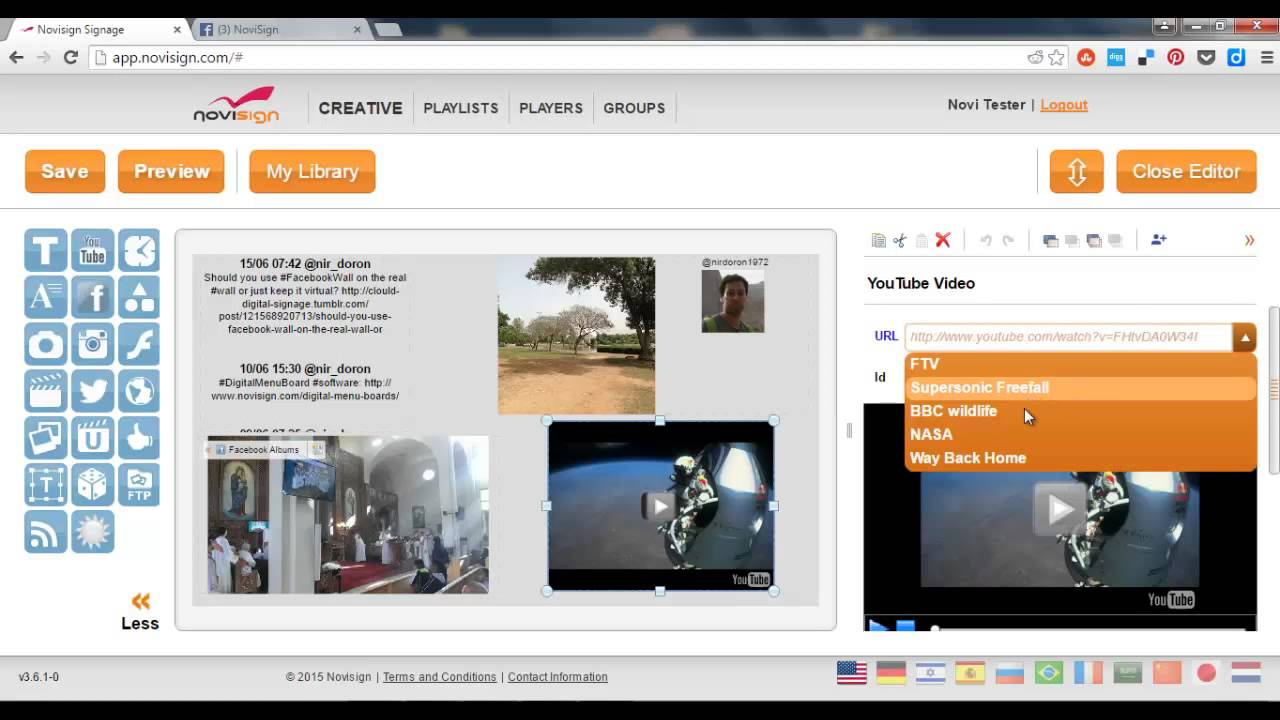Image resolution: width=1280 pixels, height=720 pixels.
Task: Insert the Flash widget
Action: (139, 344)
